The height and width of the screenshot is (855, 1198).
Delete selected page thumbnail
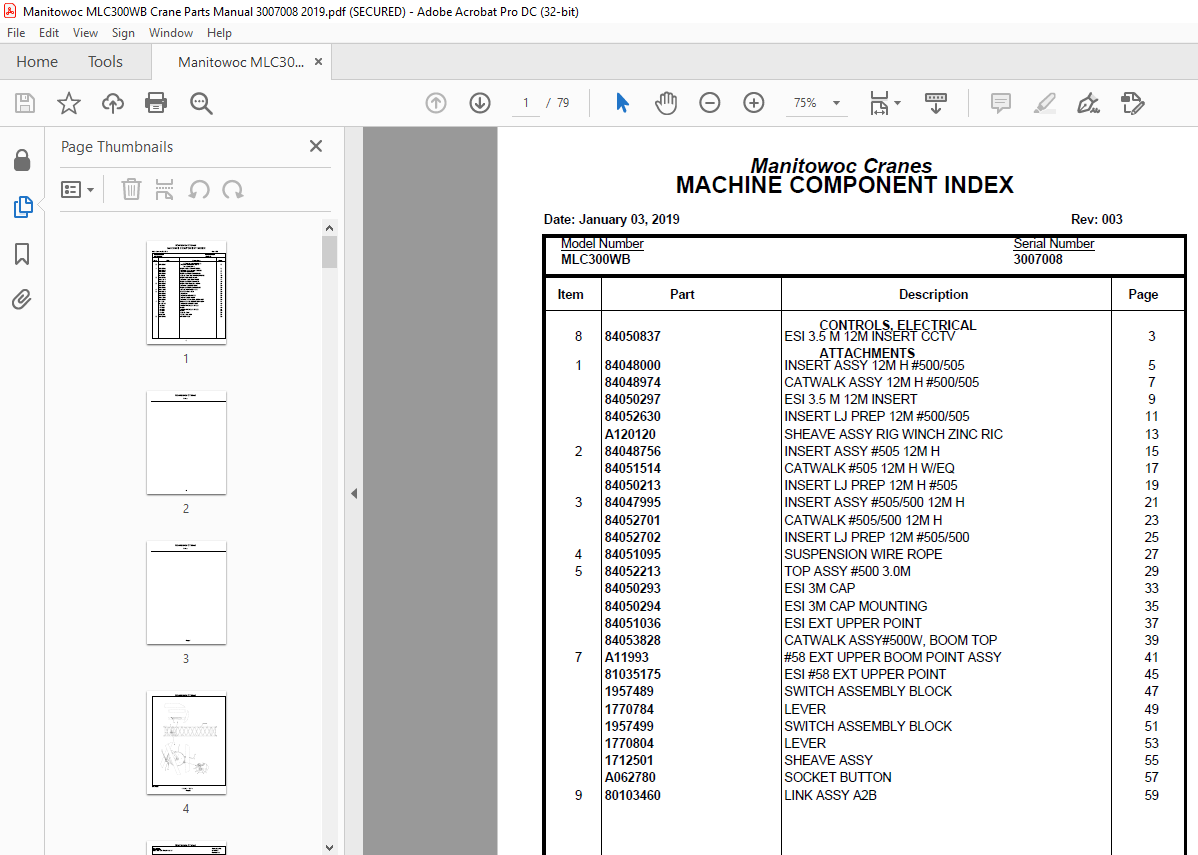(x=131, y=189)
